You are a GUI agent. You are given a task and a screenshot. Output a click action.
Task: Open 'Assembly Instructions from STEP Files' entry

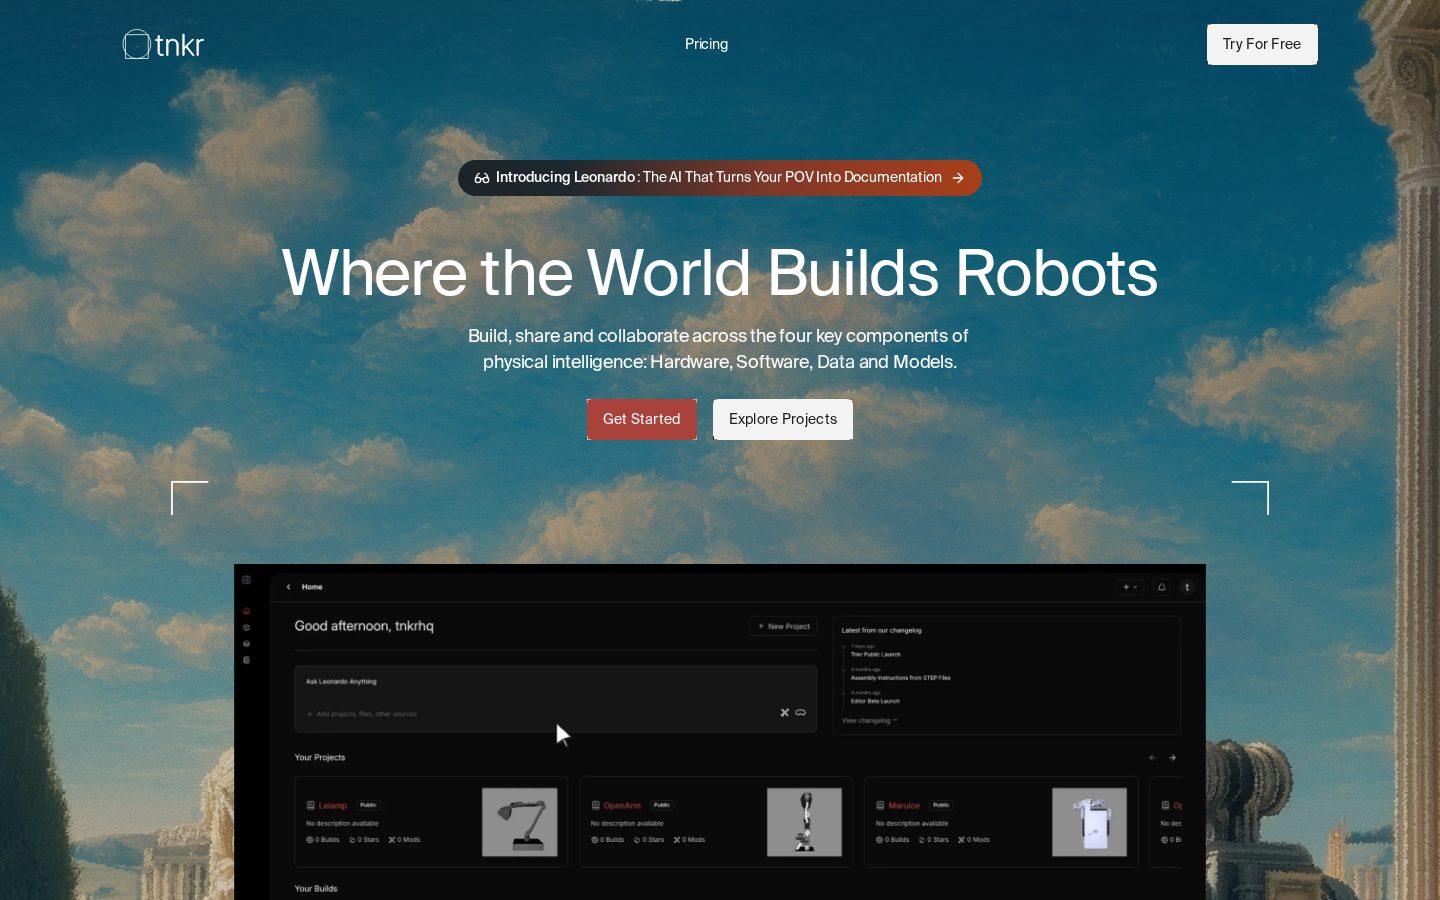900,678
